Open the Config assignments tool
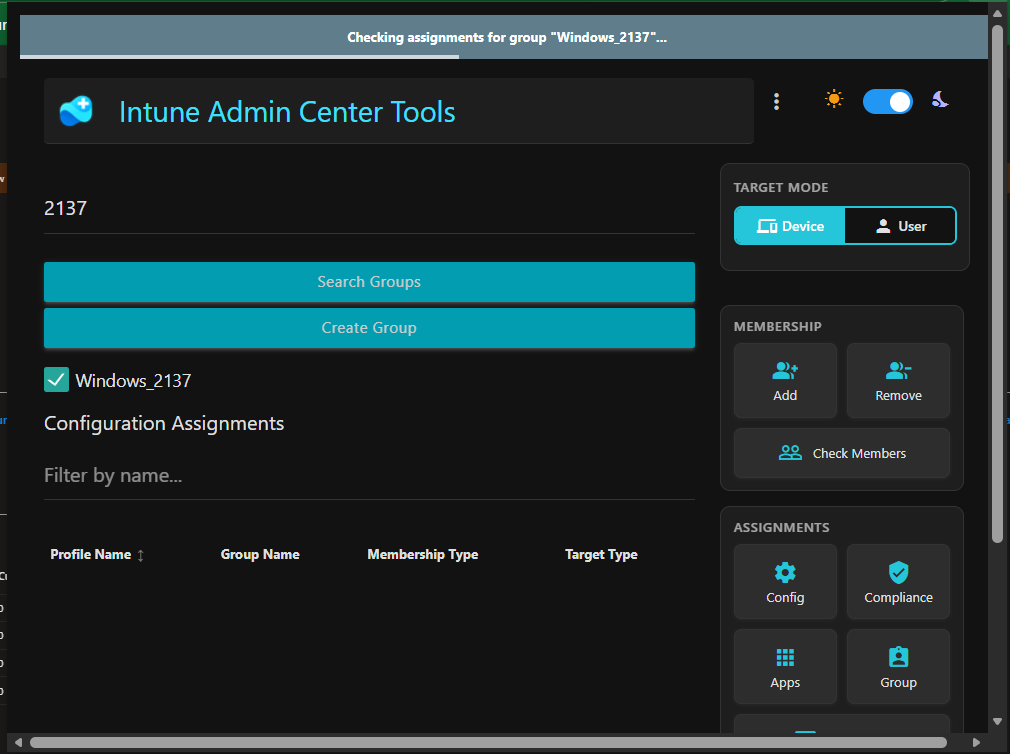 (x=785, y=581)
